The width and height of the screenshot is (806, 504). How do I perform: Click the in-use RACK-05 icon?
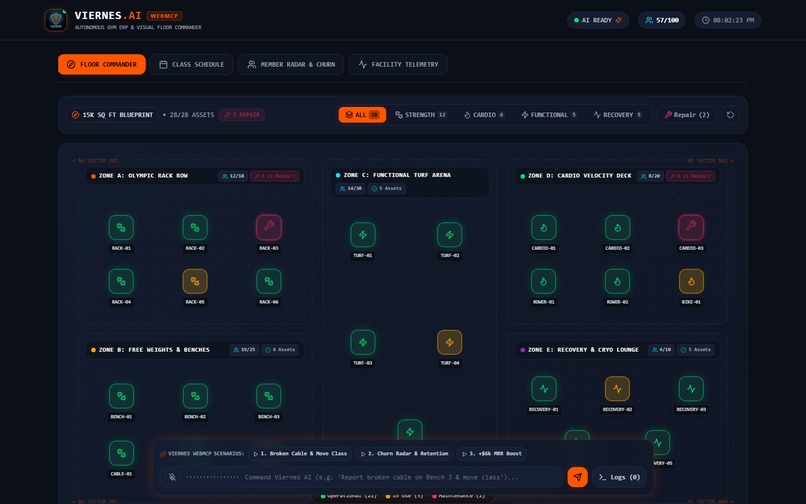[x=195, y=281]
